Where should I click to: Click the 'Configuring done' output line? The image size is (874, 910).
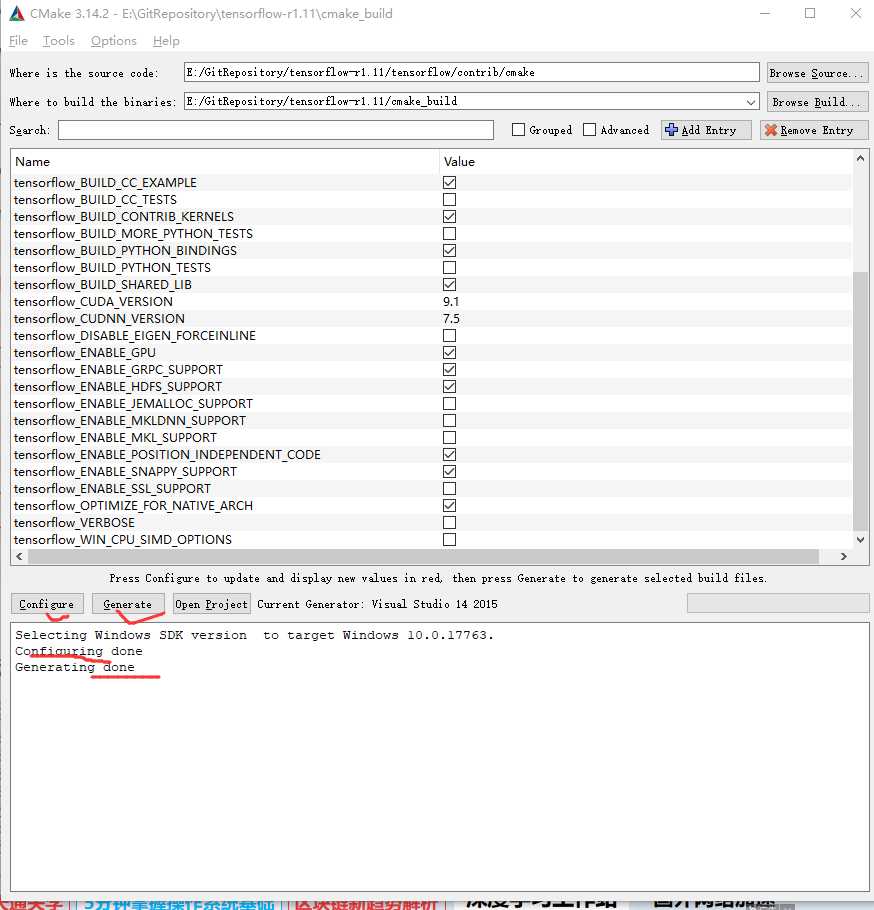[79, 651]
